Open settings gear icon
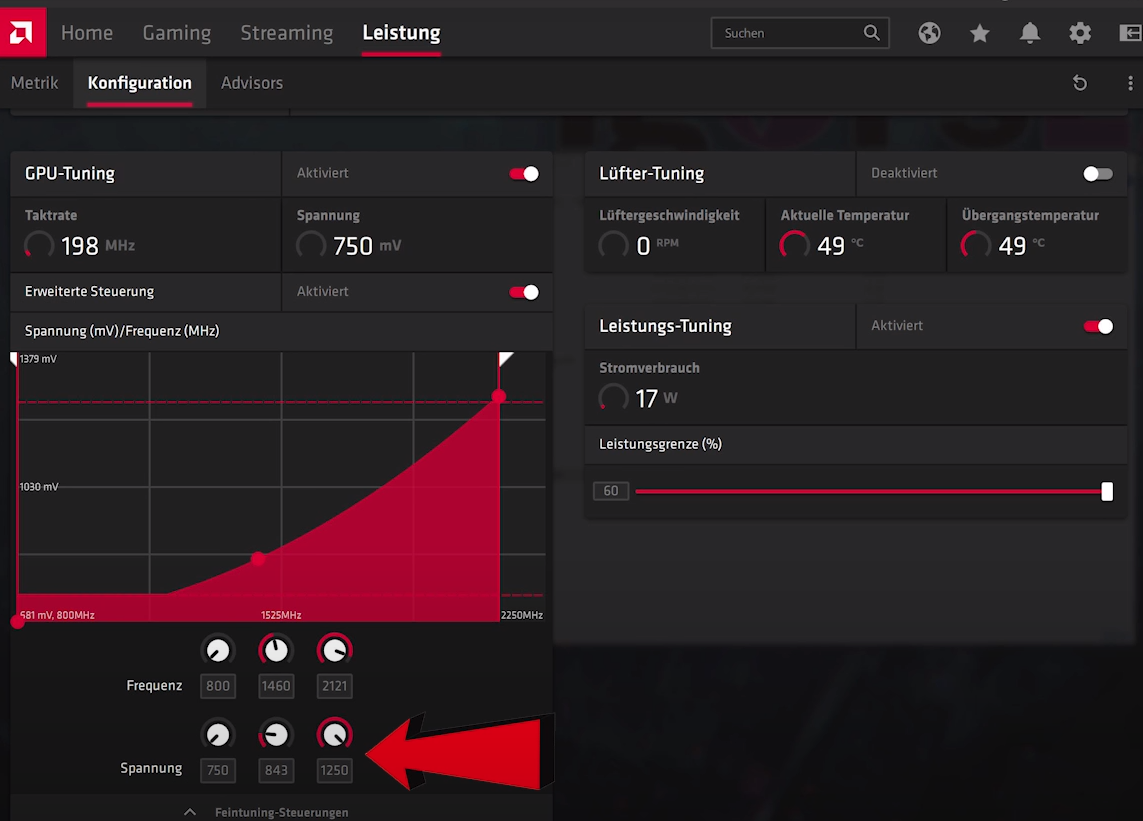Viewport: 1143px width, 821px height. pyautogui.click(x=1080, y=33)
